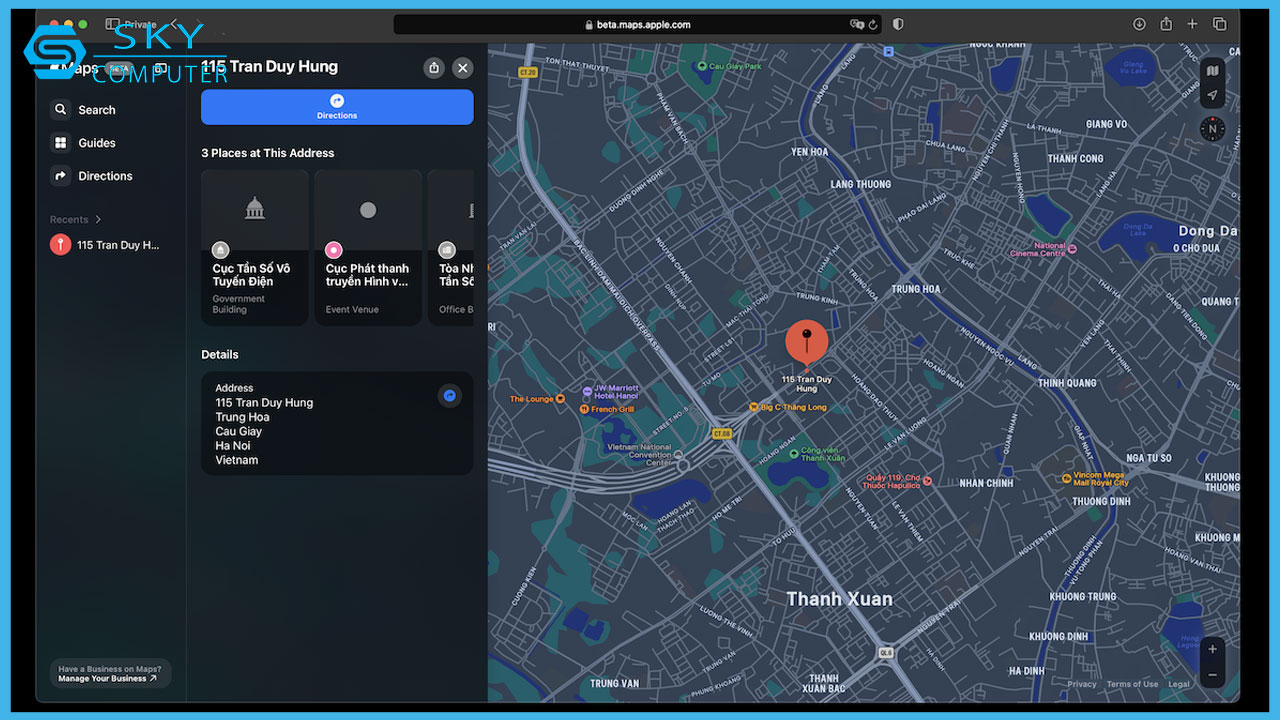Click the compass to reset north
The height and width of the screenshot is (720, 1280).
point(1212,129)
